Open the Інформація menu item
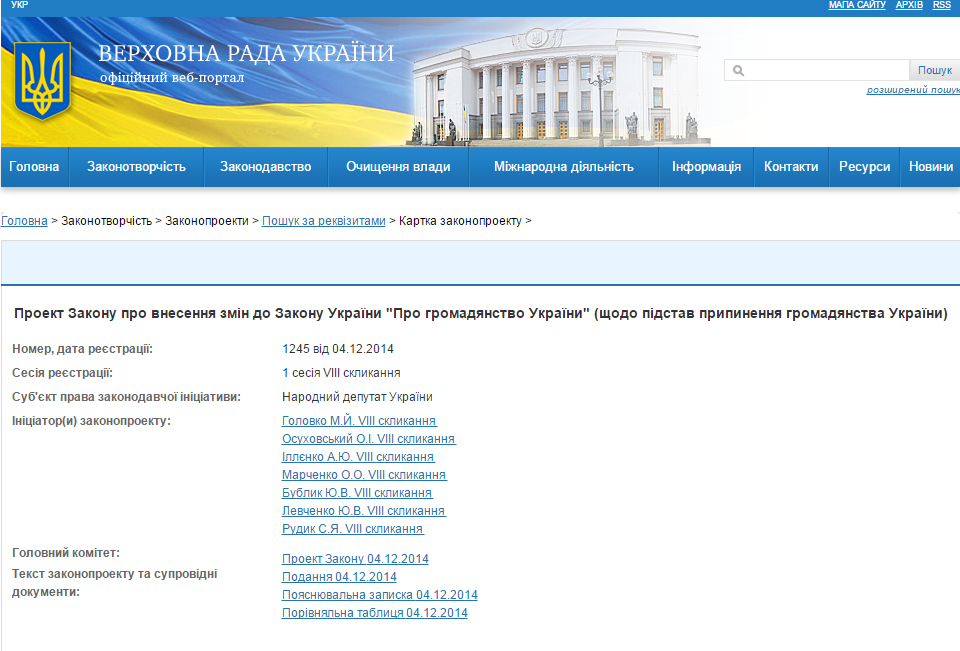Viewport: 960px width, 651px height. pyautogui.click(x=707, y=167)
